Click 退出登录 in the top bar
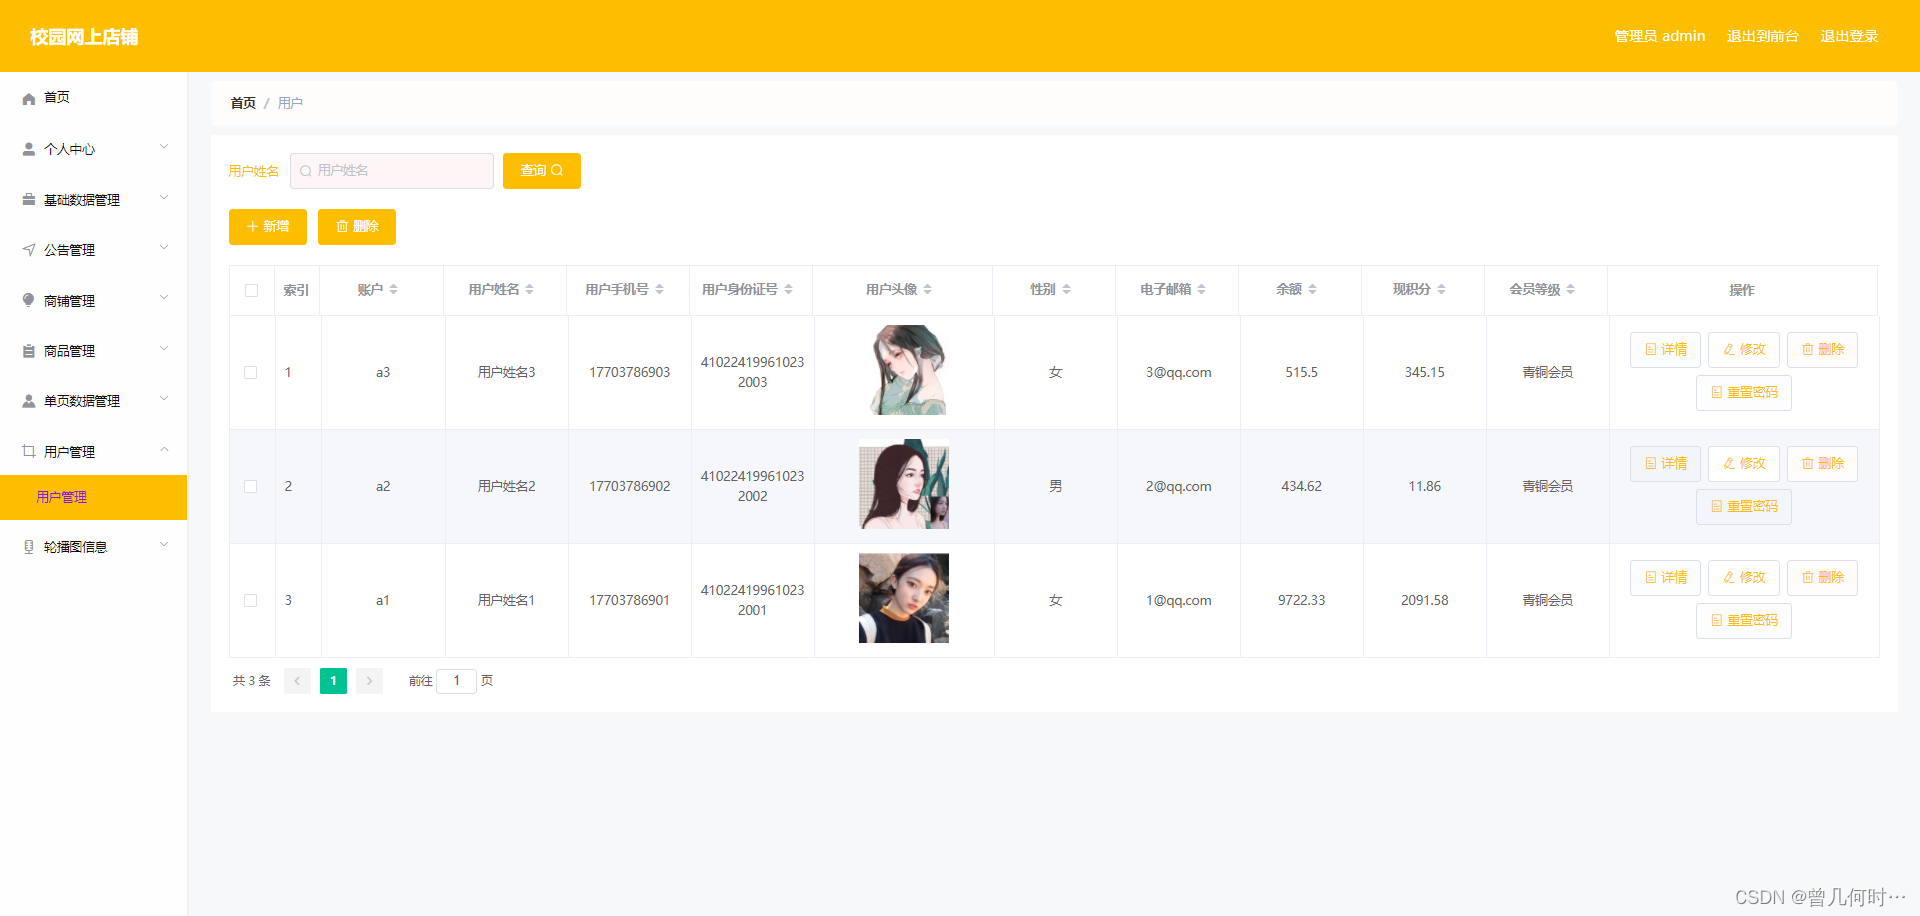 1849,36
